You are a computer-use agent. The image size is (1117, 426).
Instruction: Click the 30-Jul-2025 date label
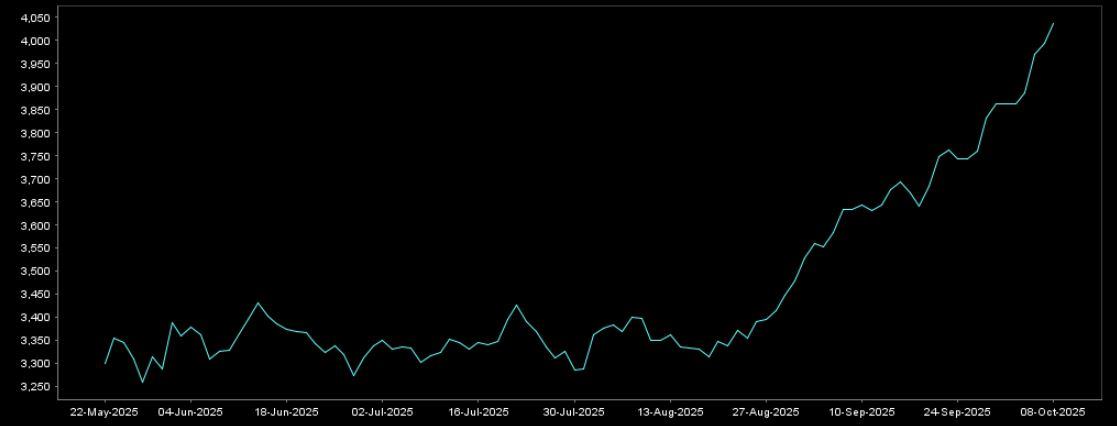573,412
